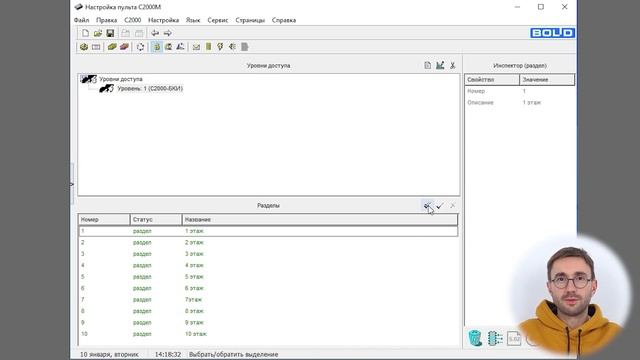Open the C2000 menu

[133, 20]
